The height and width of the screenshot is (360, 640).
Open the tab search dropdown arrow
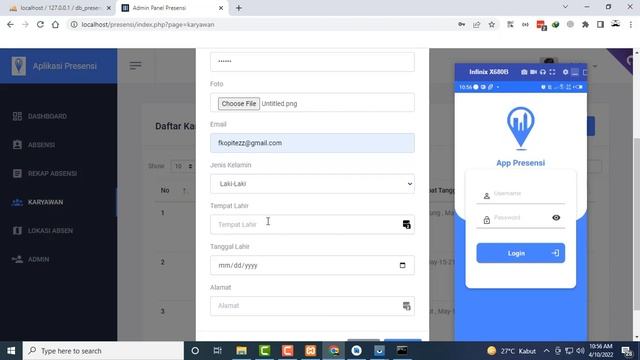click(565, 7)
